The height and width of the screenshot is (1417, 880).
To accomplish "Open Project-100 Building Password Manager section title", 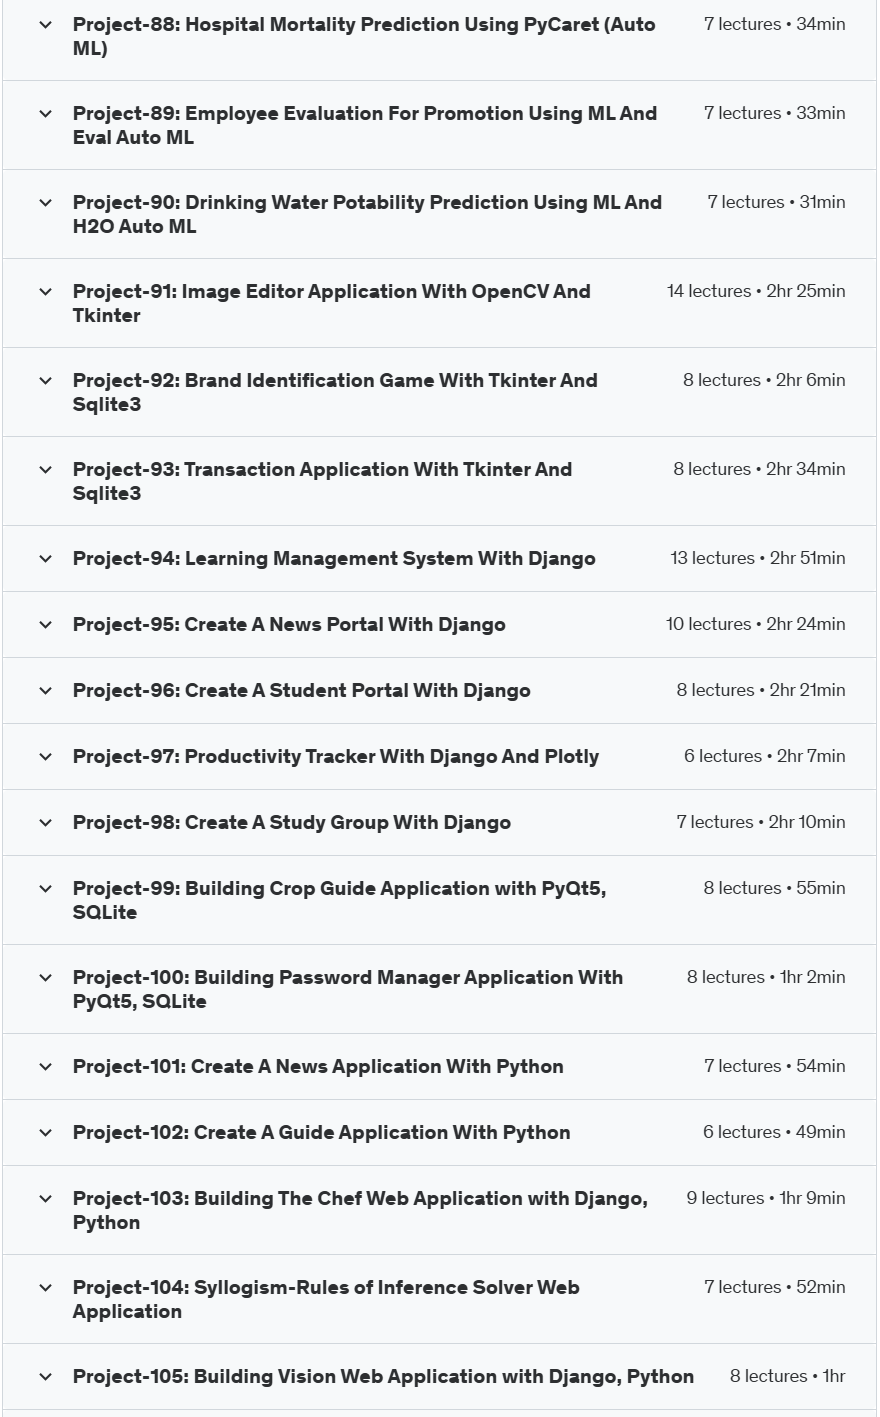I will pyautogui.click(x=348, y=989).
